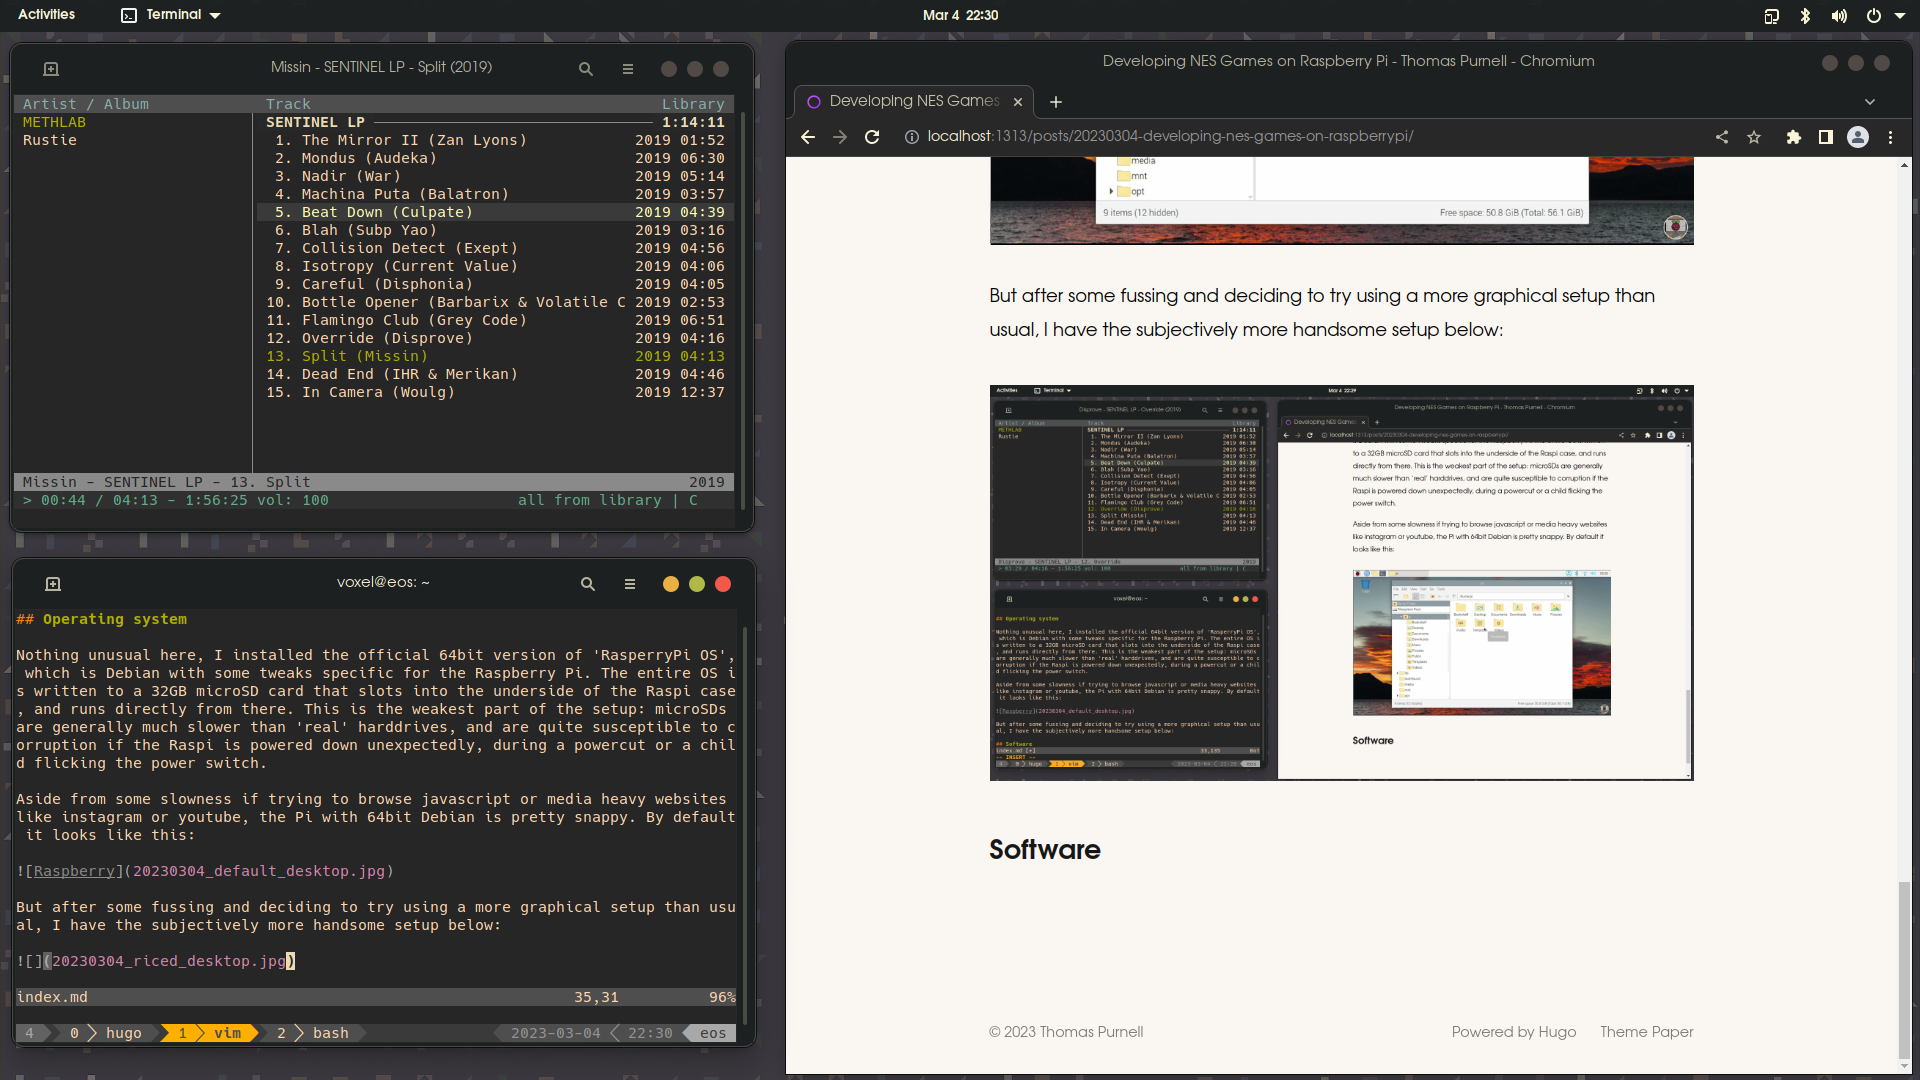
Task: Open new tab icon in voxel@eos terminal
Action: click(53, 584)
